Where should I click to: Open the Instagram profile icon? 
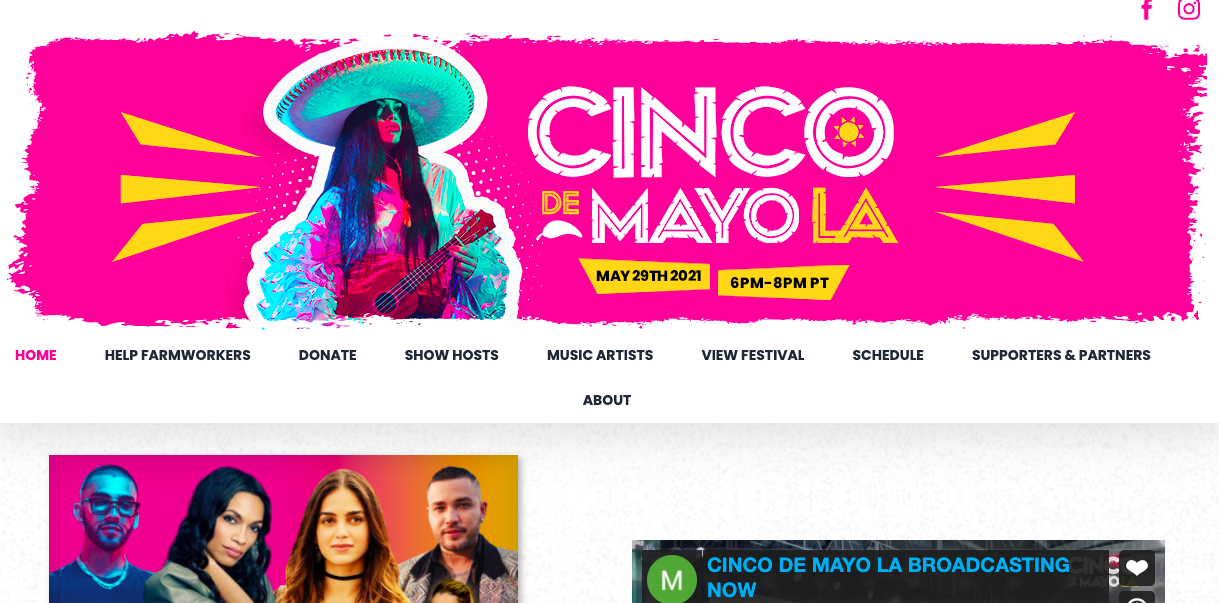[x=1188, y=9]
